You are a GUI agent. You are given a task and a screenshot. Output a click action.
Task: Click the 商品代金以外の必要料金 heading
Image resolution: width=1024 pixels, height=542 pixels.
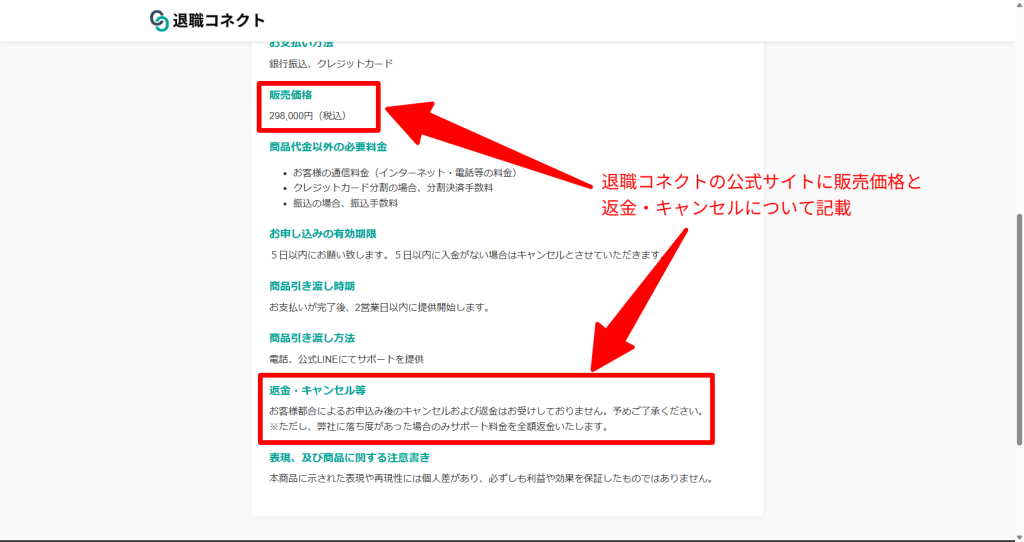(x=328, y=147)
